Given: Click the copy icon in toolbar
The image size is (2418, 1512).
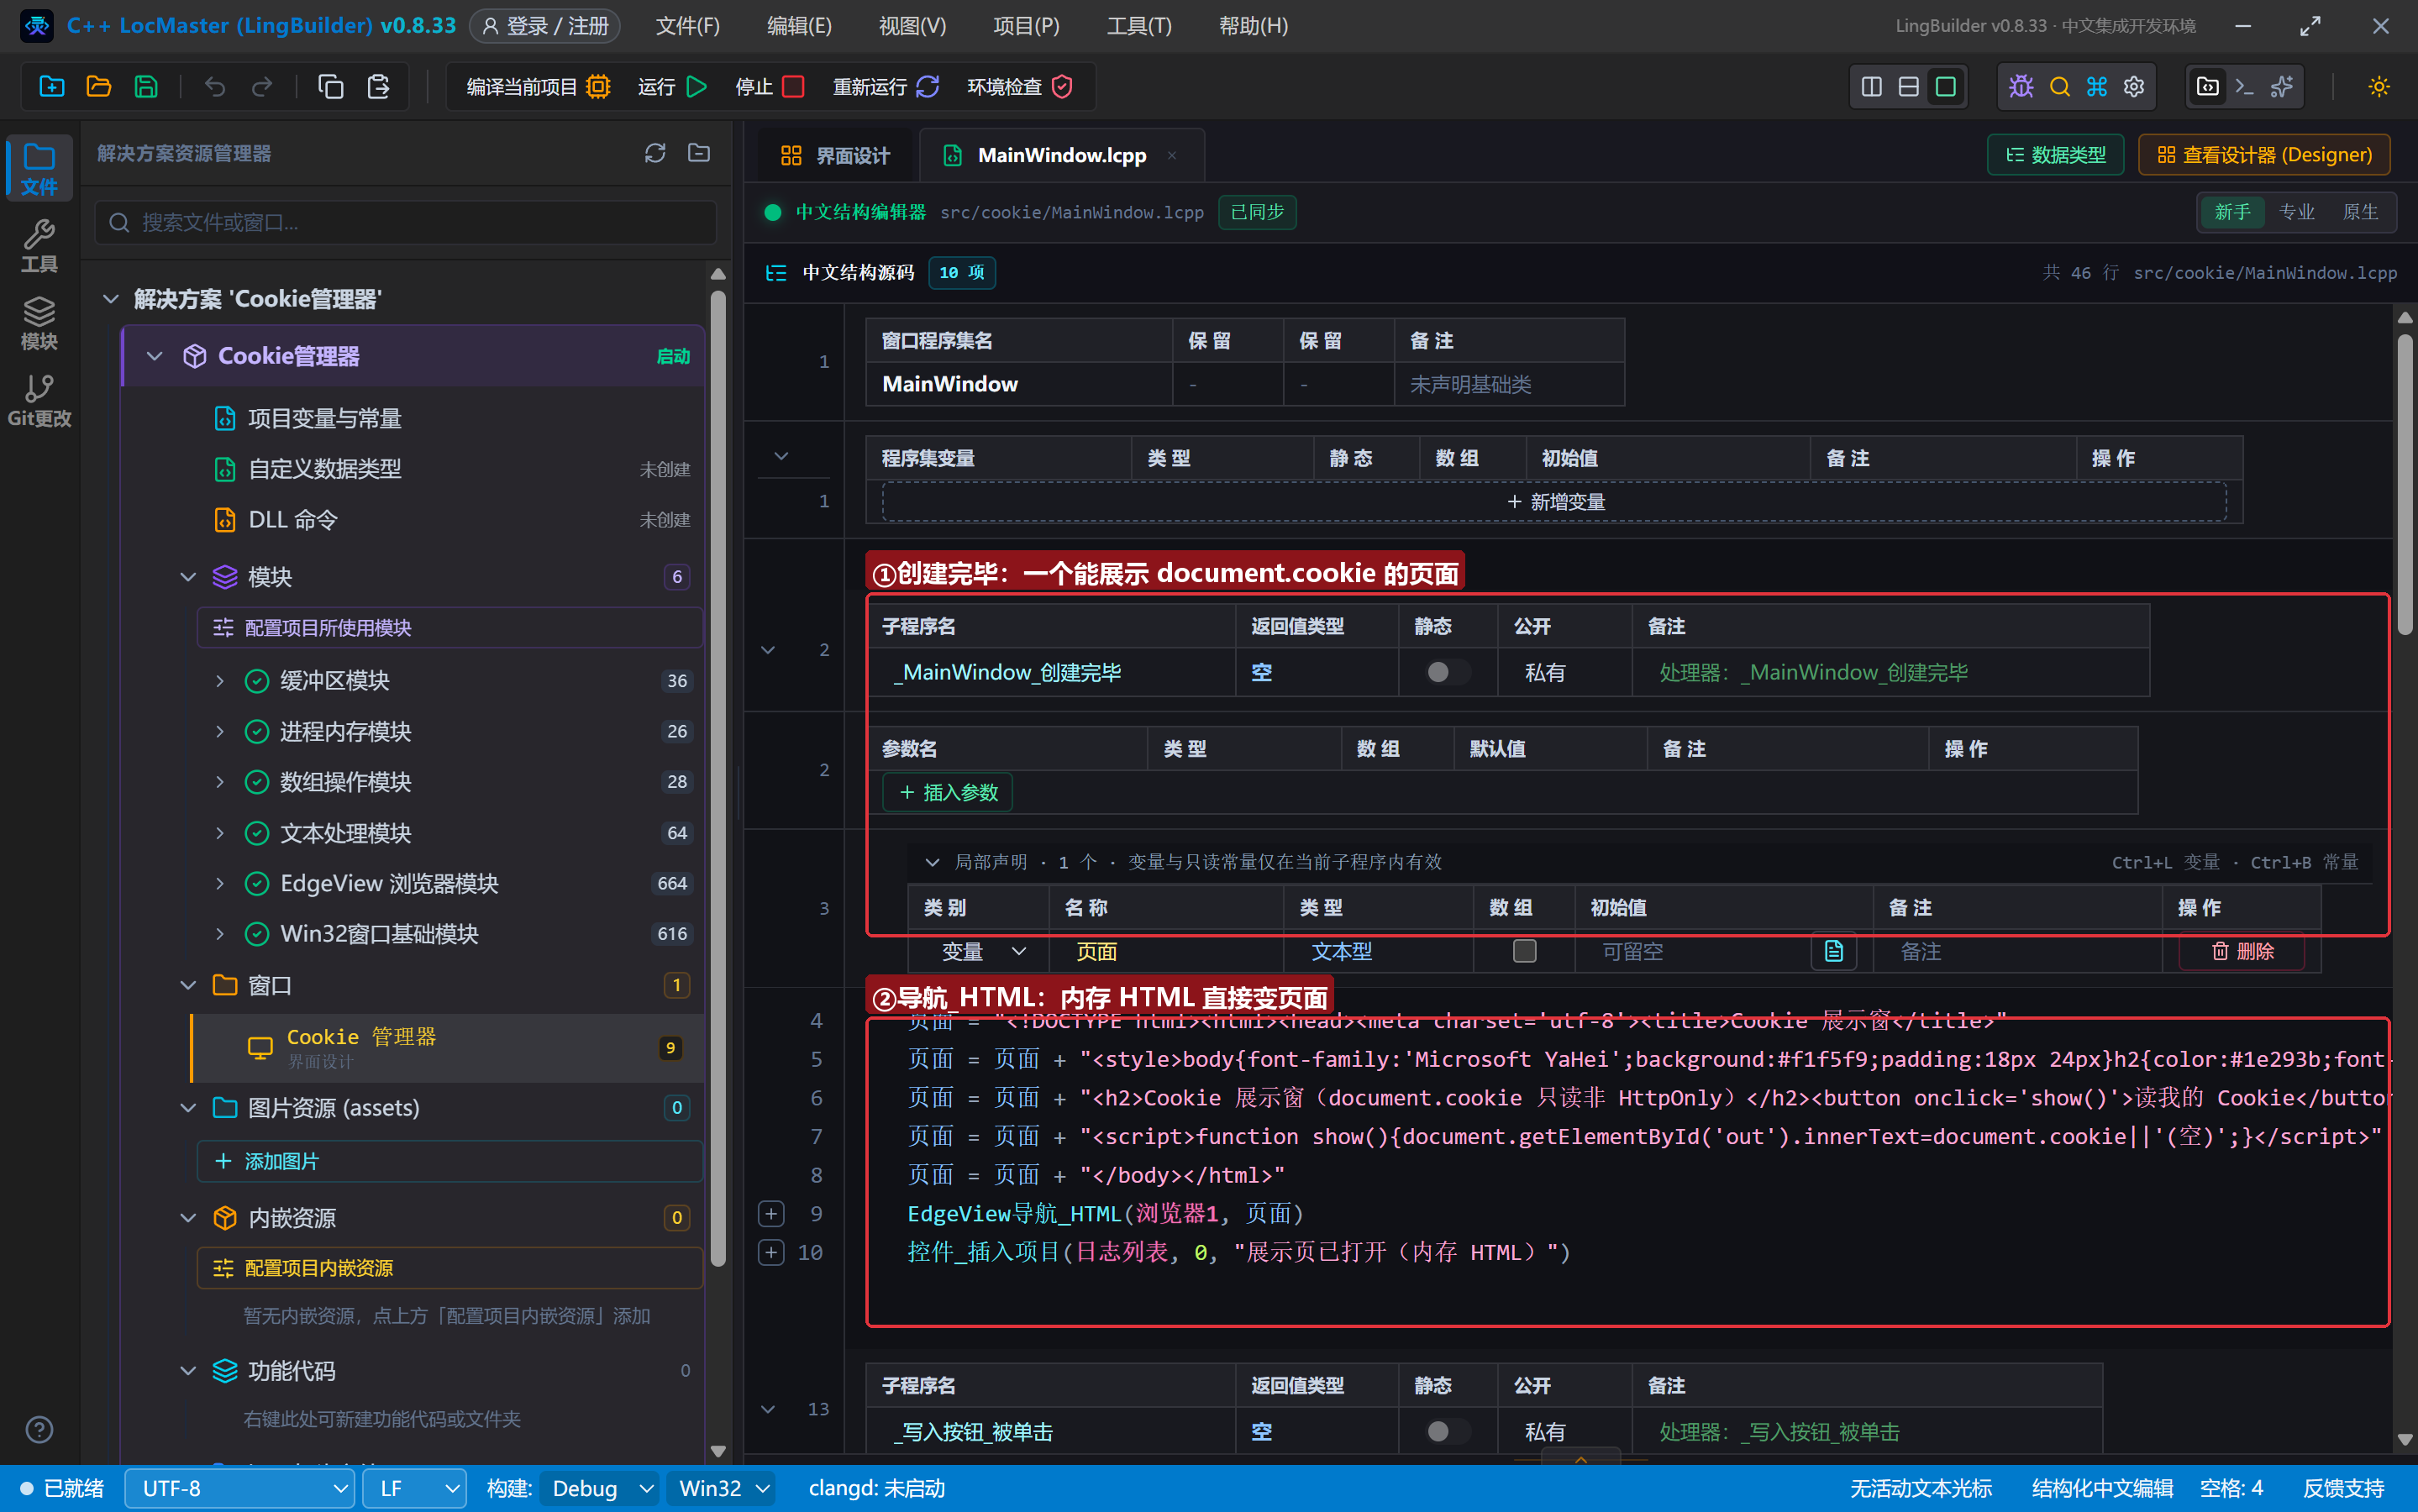Looking at the screenshot, I should point(331,87).
